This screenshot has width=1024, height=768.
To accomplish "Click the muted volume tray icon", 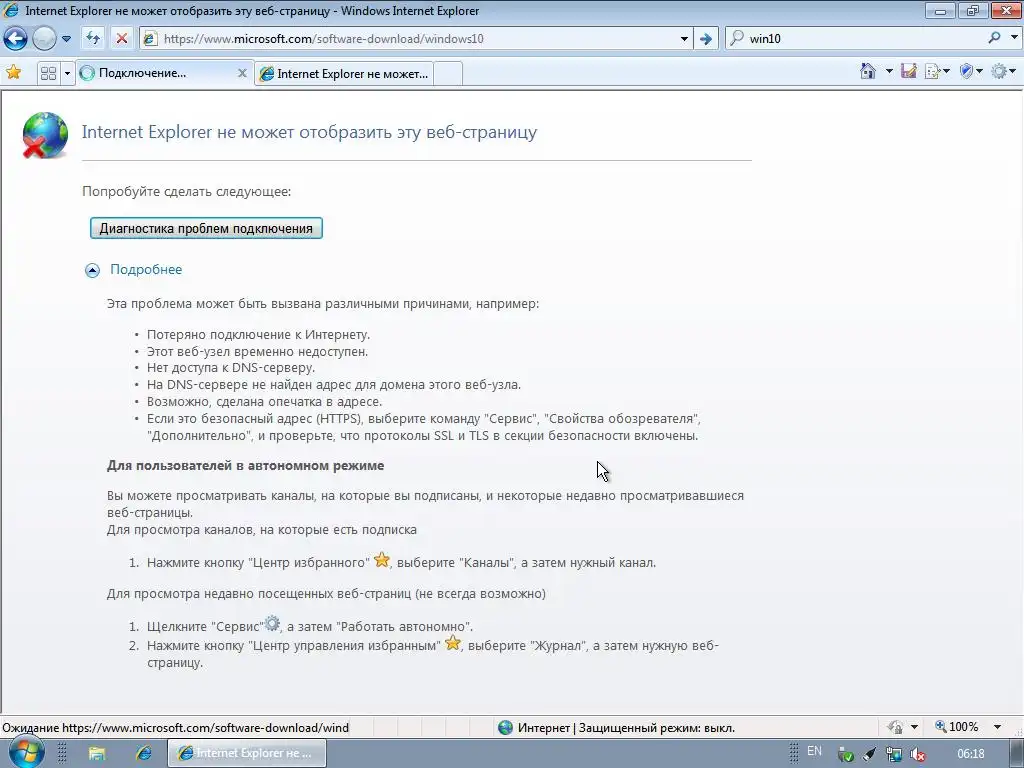I will 917,754.
